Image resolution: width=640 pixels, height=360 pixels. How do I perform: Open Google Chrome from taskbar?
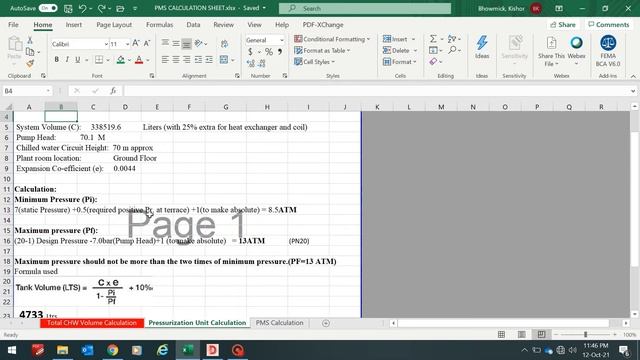point(113,350)
